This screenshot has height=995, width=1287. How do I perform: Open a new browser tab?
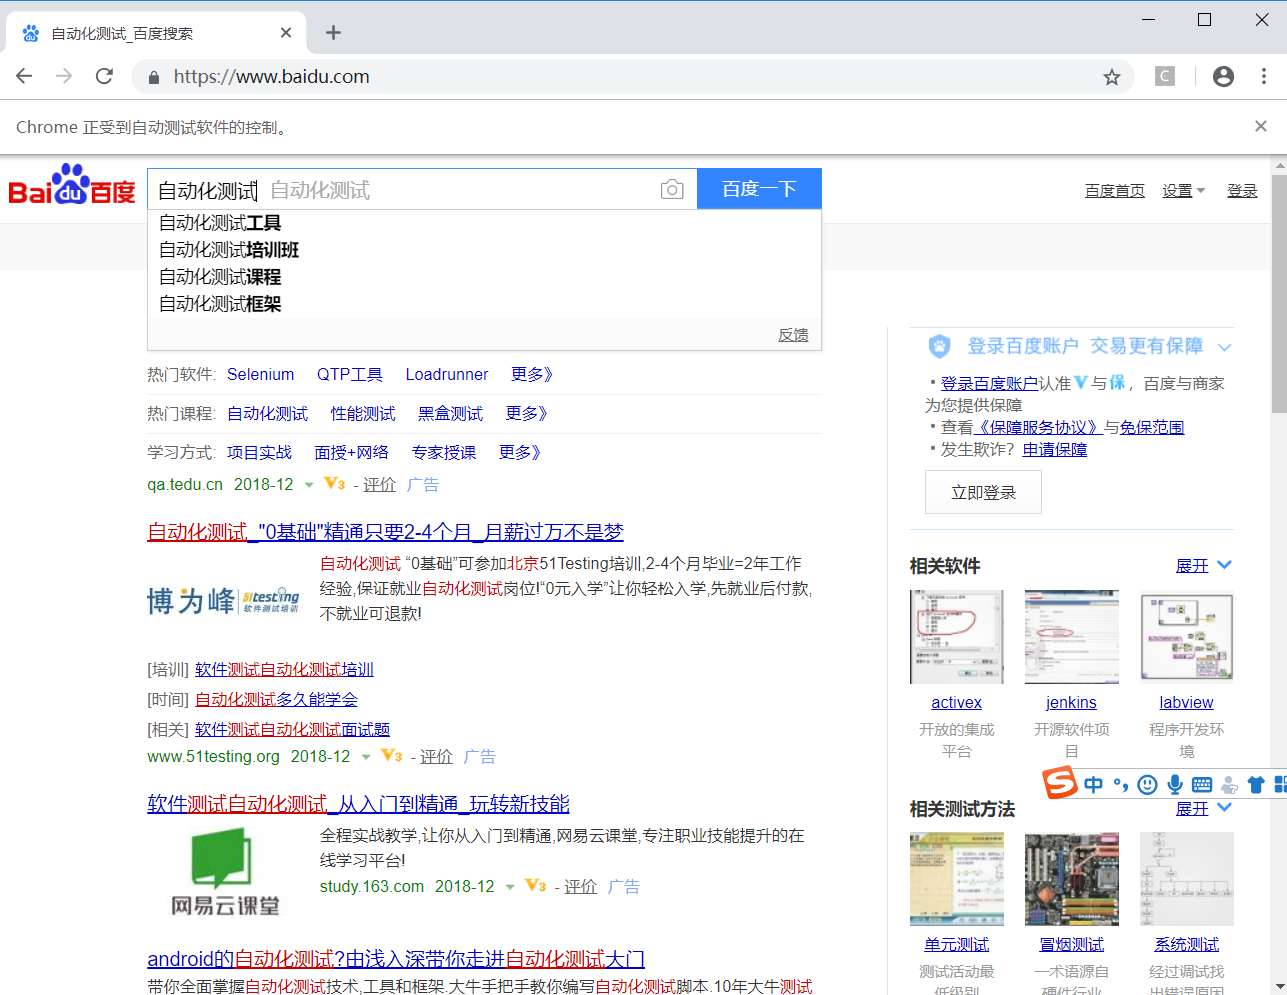tap(333, 31)
